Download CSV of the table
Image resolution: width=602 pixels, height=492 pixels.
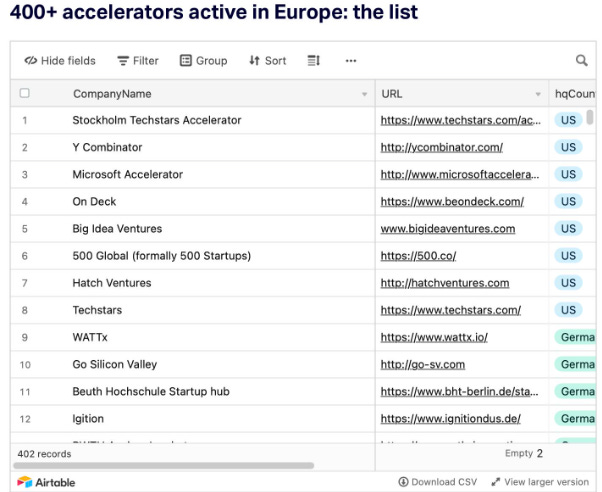(438, 482)
